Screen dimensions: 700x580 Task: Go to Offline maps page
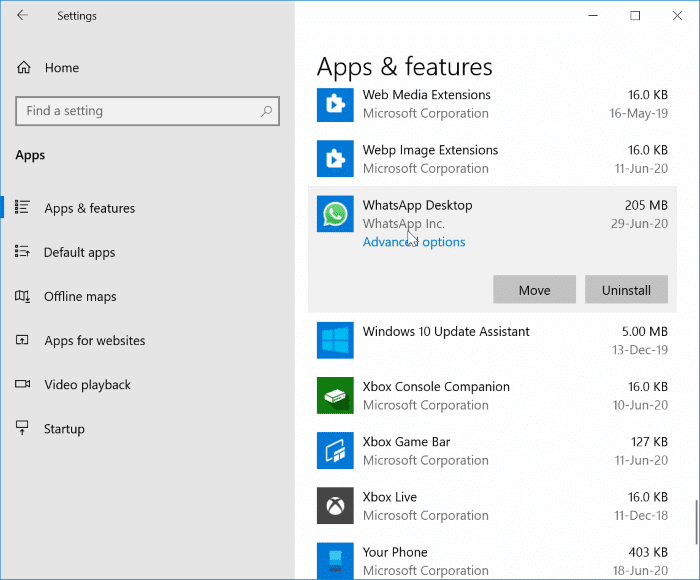[x=147, y=296]
